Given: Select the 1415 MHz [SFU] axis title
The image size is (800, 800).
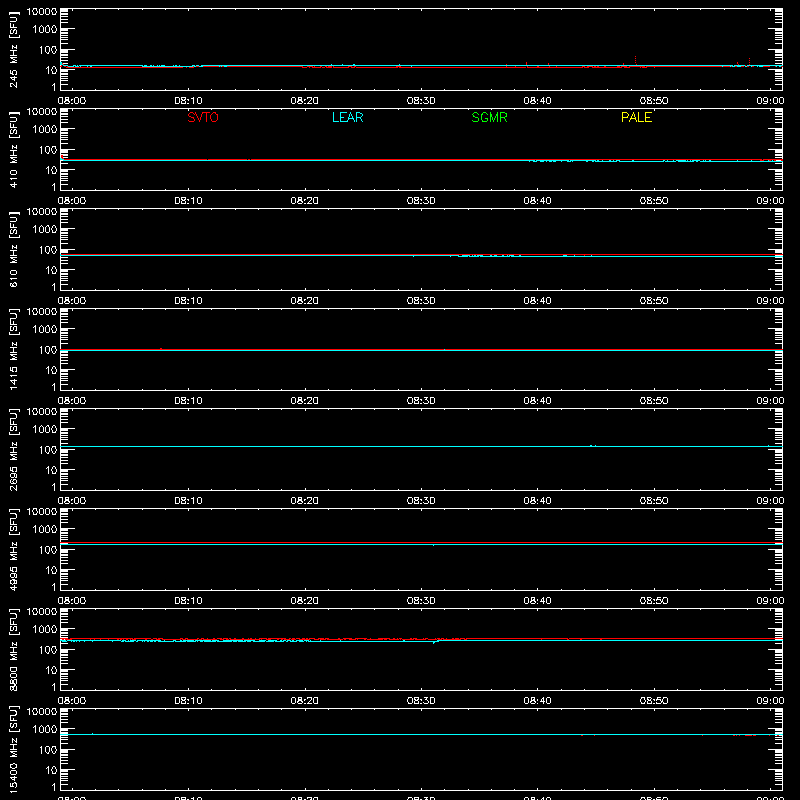Looking at the screenshot, I should (13, 349).
